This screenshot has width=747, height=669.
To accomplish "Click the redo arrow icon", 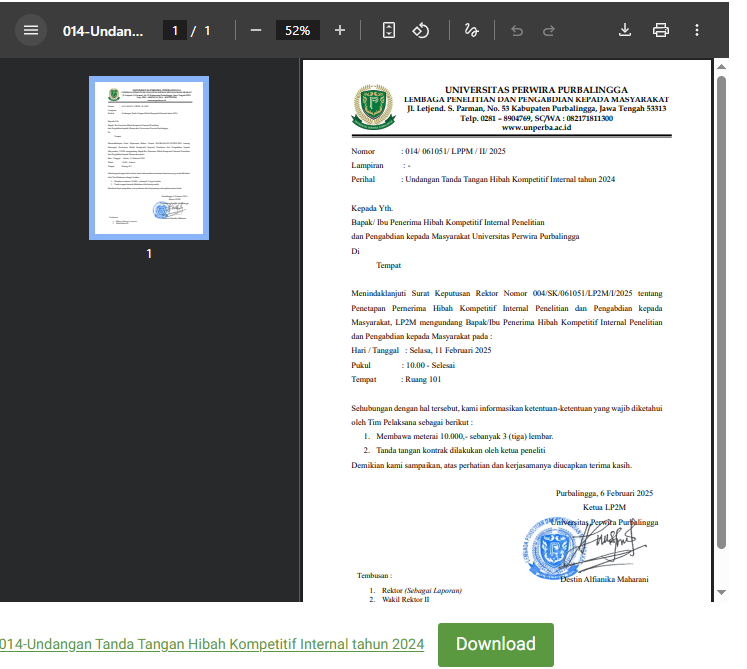I will (x=549, y=30).
